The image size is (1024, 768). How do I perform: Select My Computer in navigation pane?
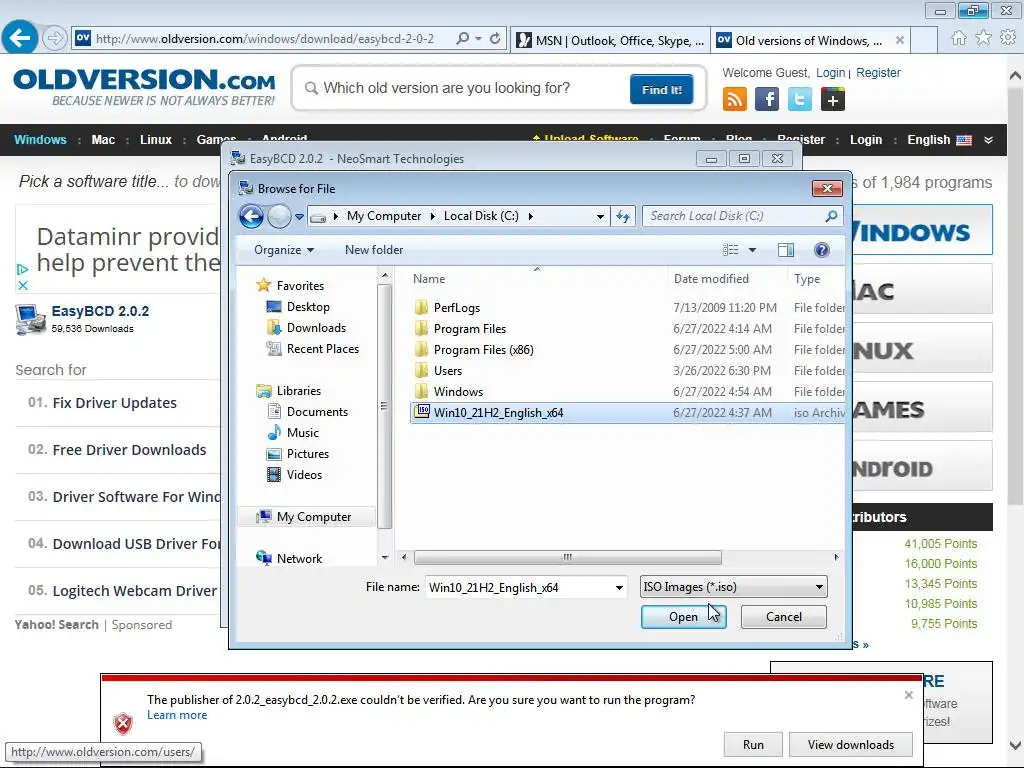(307, 517)
